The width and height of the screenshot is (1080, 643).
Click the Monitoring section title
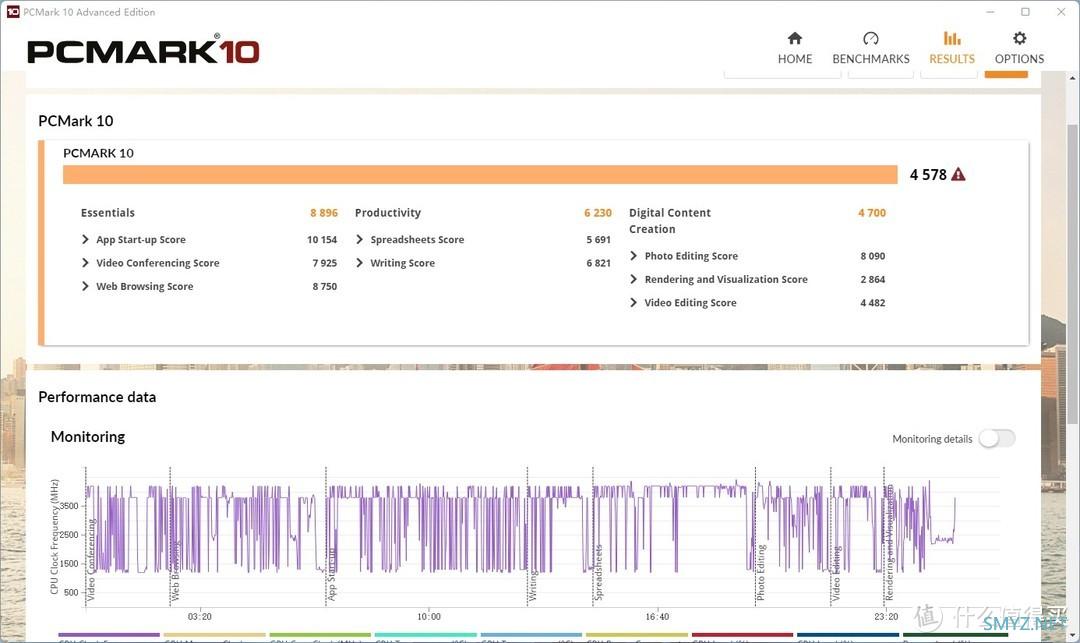(88, 437)
